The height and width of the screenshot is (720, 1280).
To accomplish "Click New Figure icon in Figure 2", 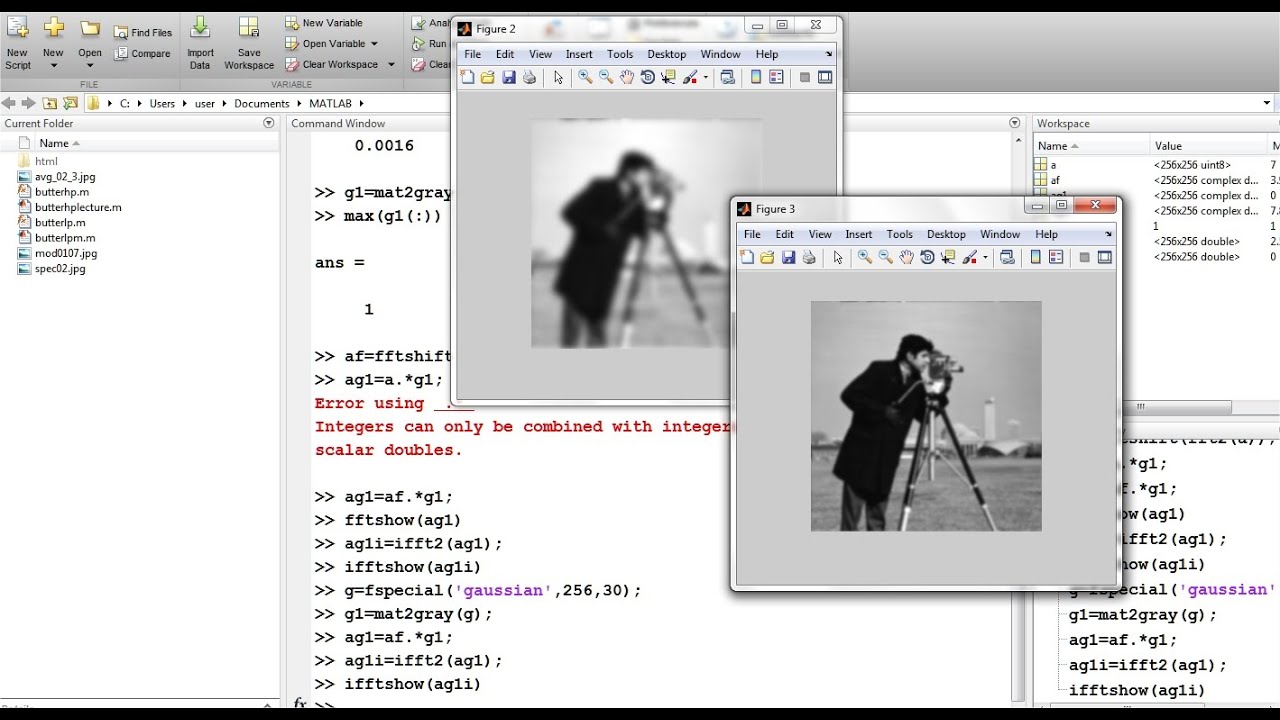I will point(467,77).
